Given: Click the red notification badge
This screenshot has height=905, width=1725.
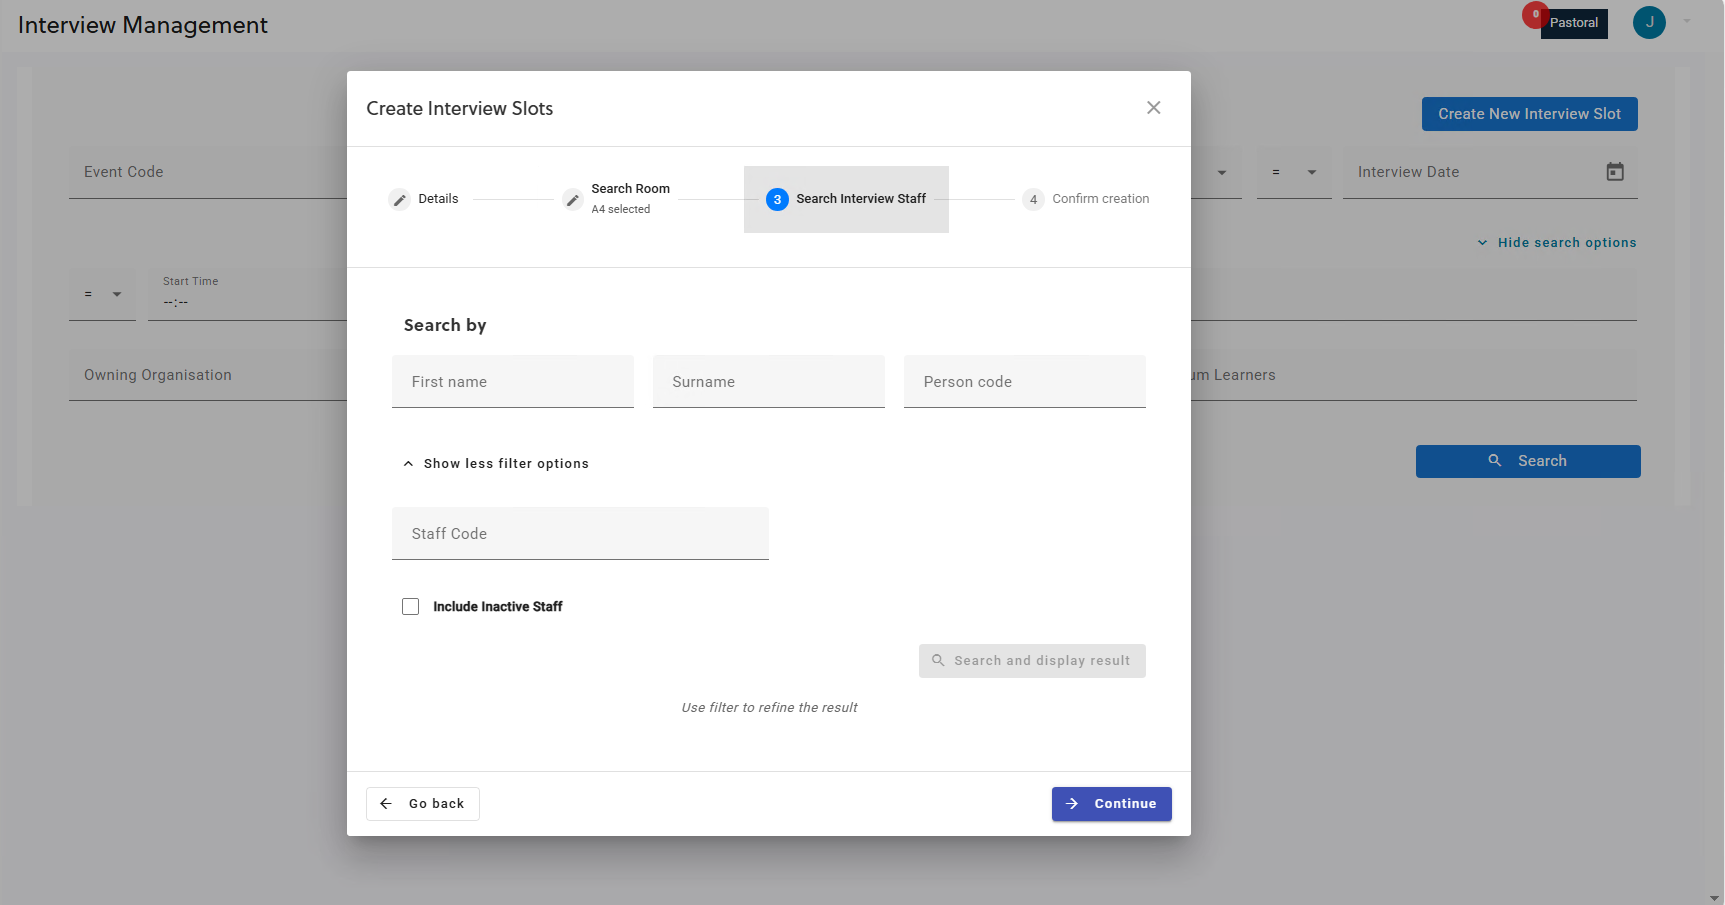Looking at the screenshot, I should coord(1534,15).
